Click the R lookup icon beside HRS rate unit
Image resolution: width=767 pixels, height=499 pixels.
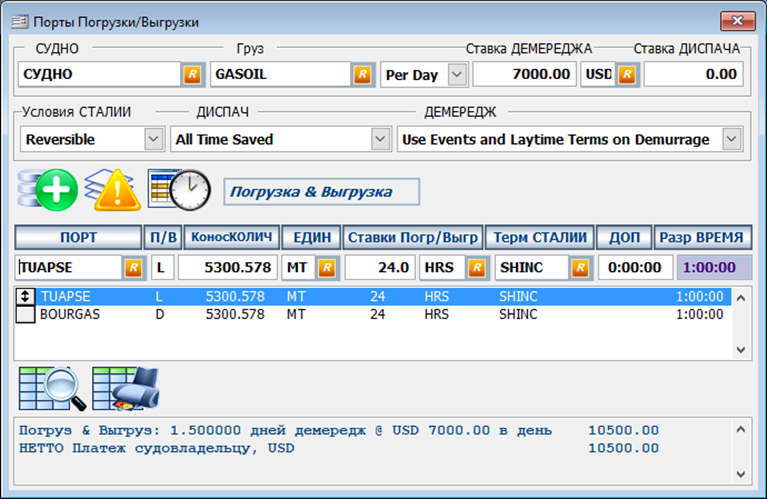tap(476, 268)
